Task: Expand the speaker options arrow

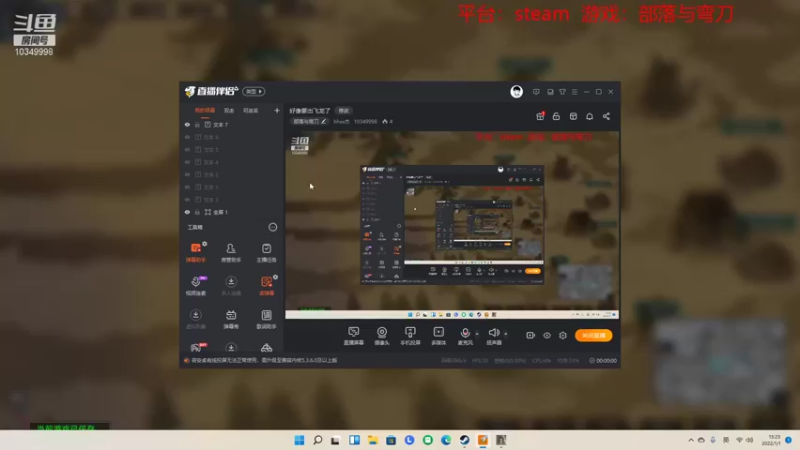Action: tap(506, 334)
